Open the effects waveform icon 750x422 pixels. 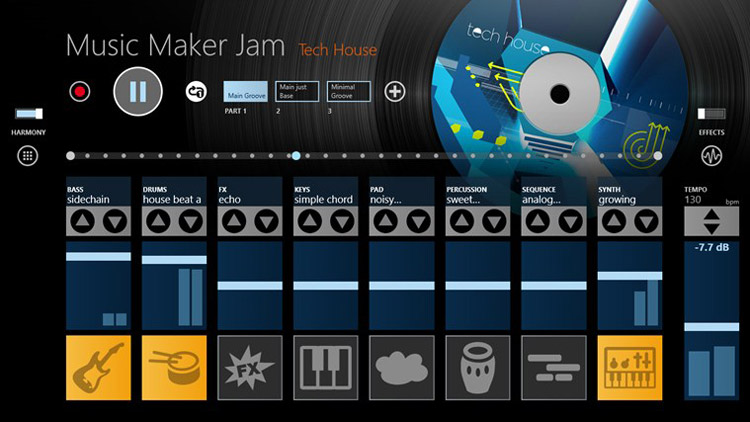point(711,156)
